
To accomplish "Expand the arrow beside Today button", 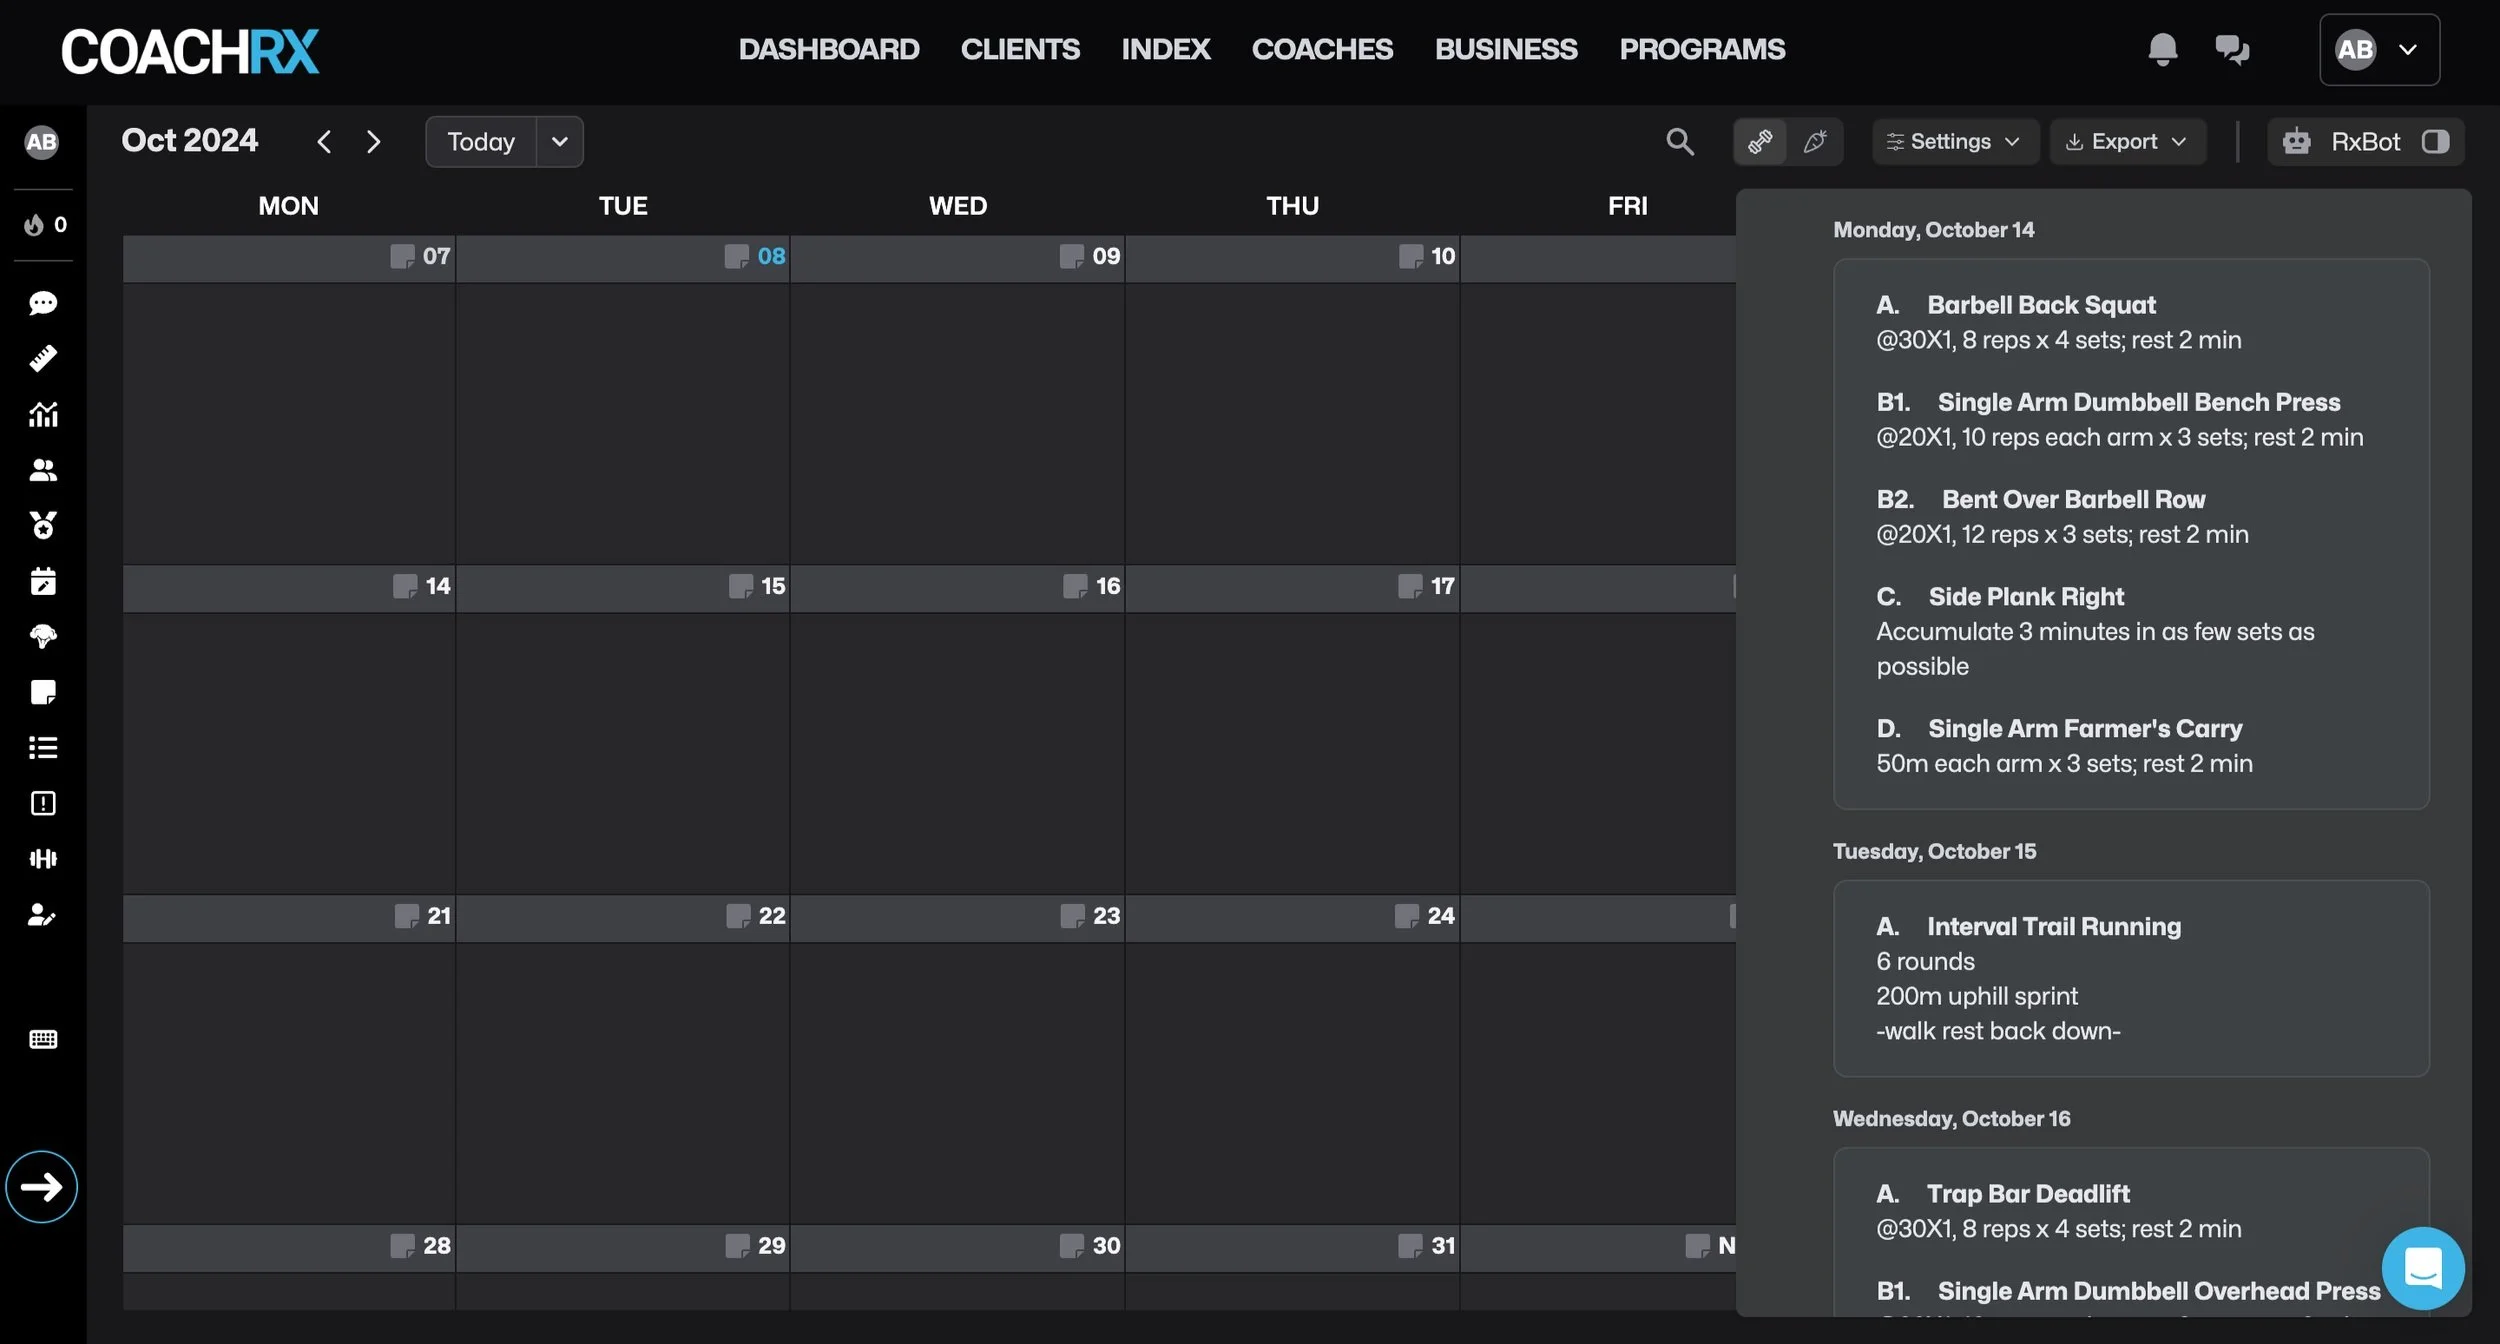I will tap(560, 142).
